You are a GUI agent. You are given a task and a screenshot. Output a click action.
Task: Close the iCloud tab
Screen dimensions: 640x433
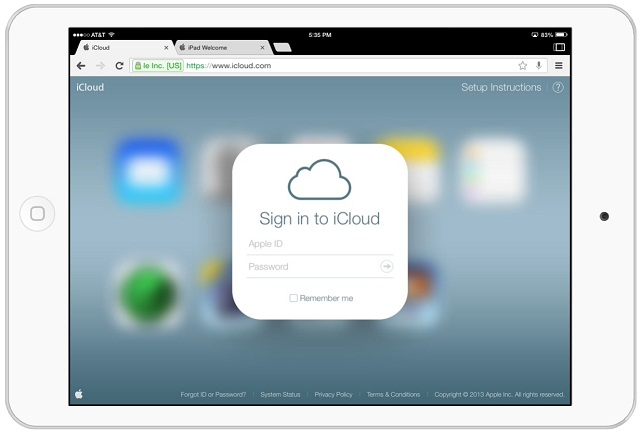[x=166, y=48]
